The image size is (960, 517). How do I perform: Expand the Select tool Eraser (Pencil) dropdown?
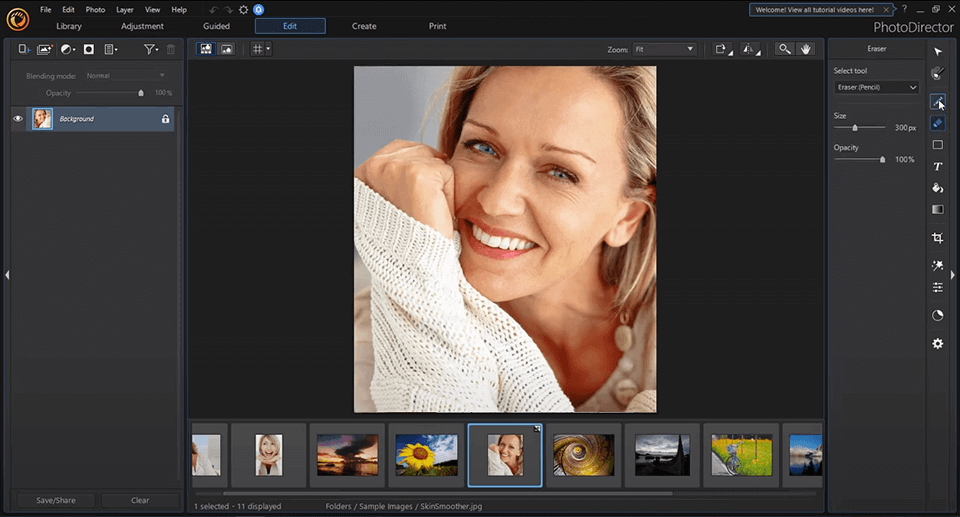(x=877, y=88)
